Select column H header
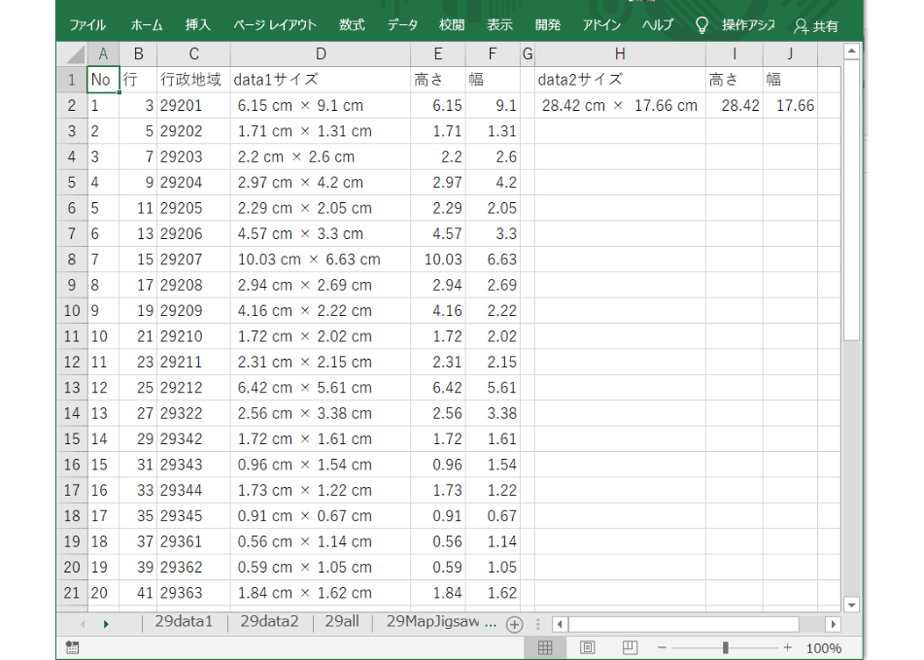The width and height of the screenshot is (924, 660). (620, 54)
